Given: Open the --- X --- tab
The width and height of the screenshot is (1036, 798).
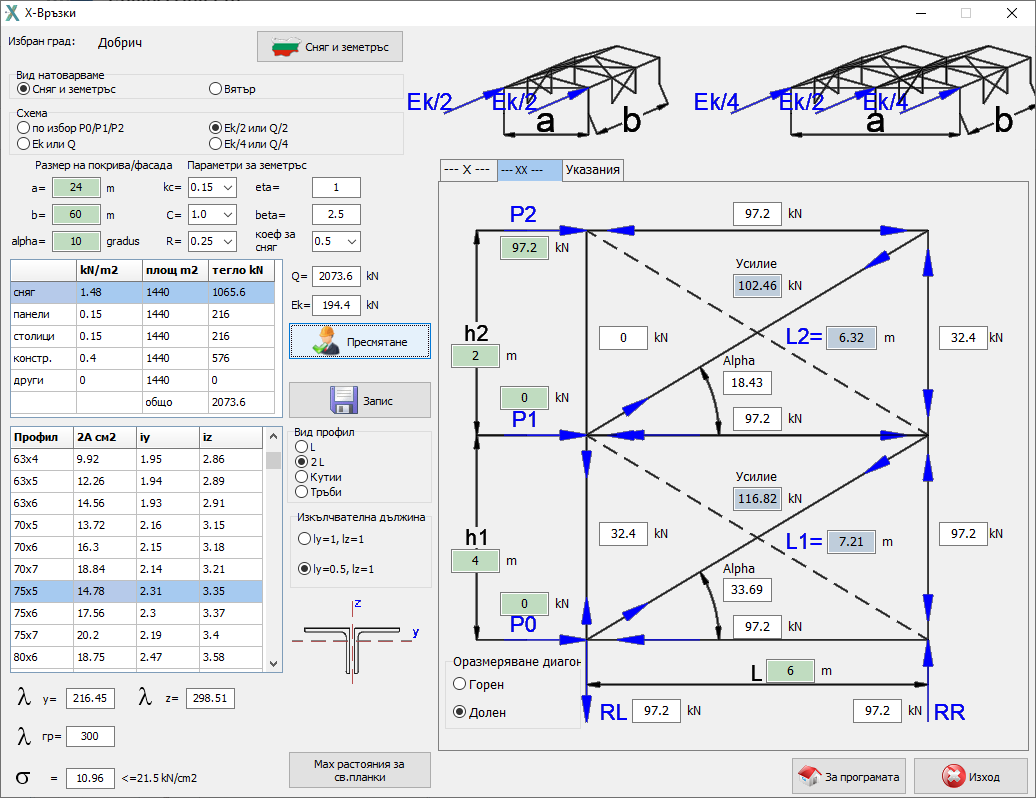Looking at the screenshot, I should click(x=468, y=170).
